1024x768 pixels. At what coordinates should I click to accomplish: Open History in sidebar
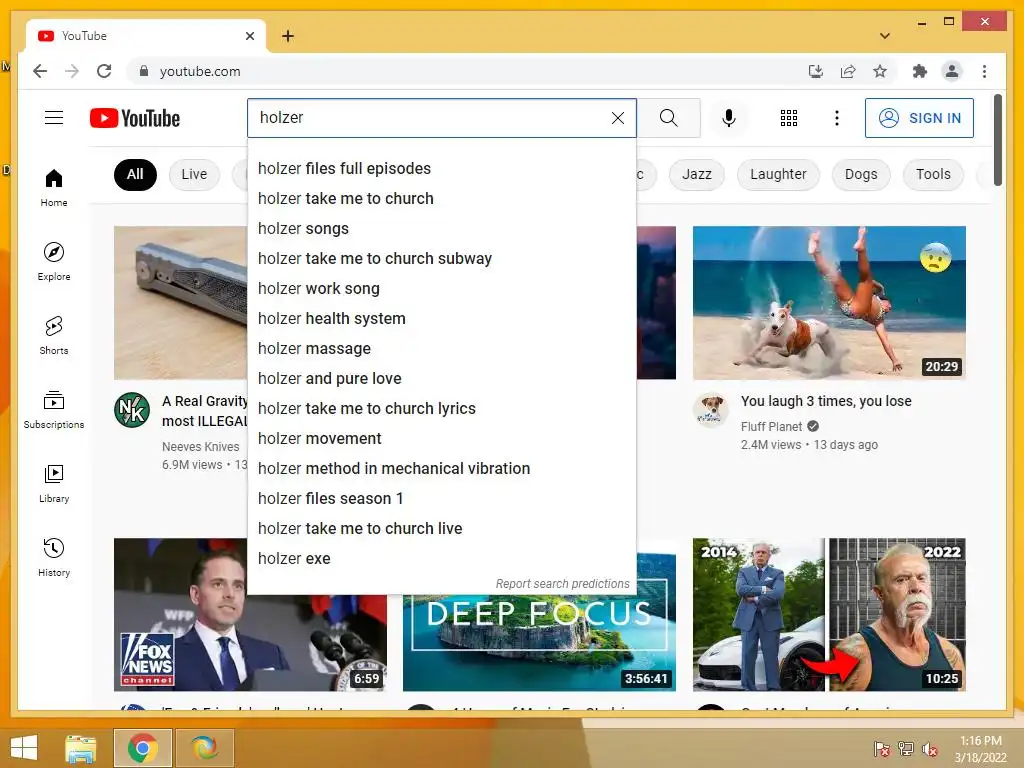(54, 558)
